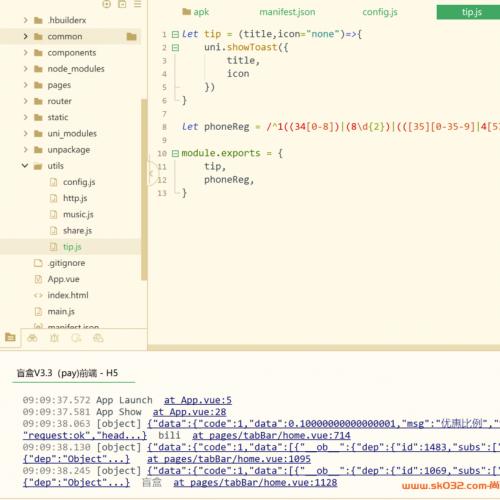Expand the uni_modules folder
The height and width of the screenshot is (500, 500).
coord(26,133)
